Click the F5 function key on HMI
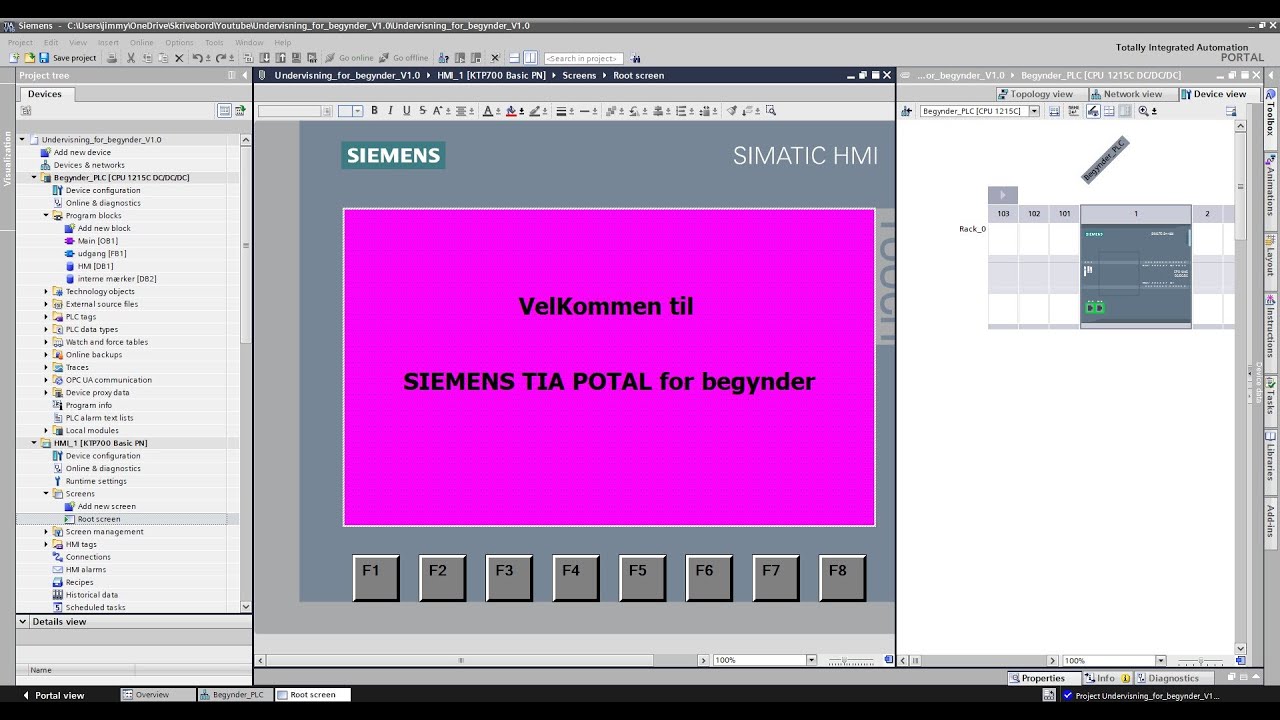Screen dimensions: 1280x720 click(642, 578)
